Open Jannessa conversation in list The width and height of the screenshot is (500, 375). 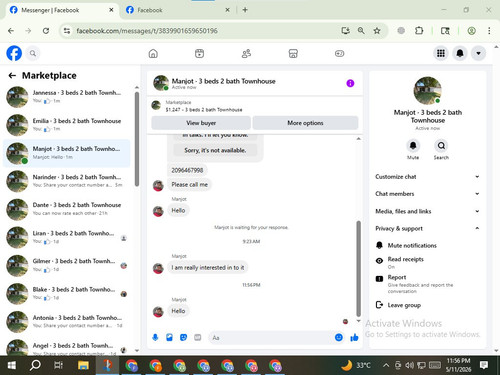coord(67,97)
